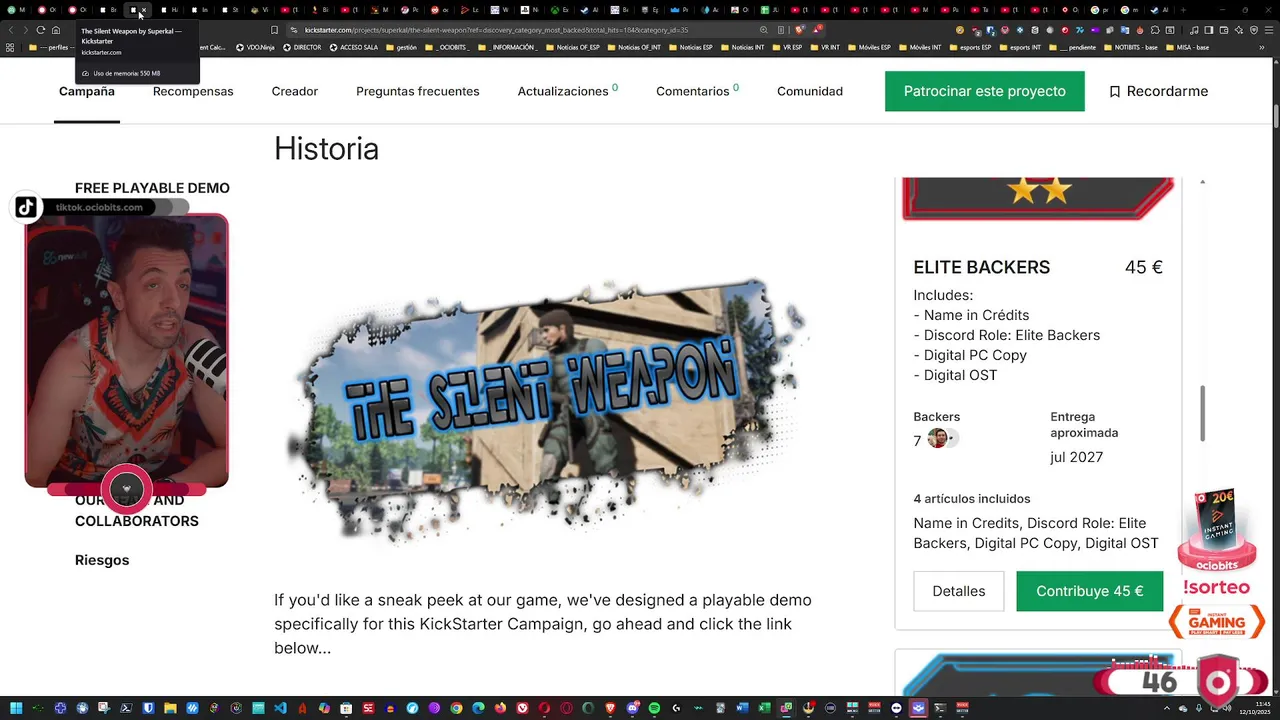Click the rewards panel scrollbar
The image size is (1280, 720).
coord(1202,412)
